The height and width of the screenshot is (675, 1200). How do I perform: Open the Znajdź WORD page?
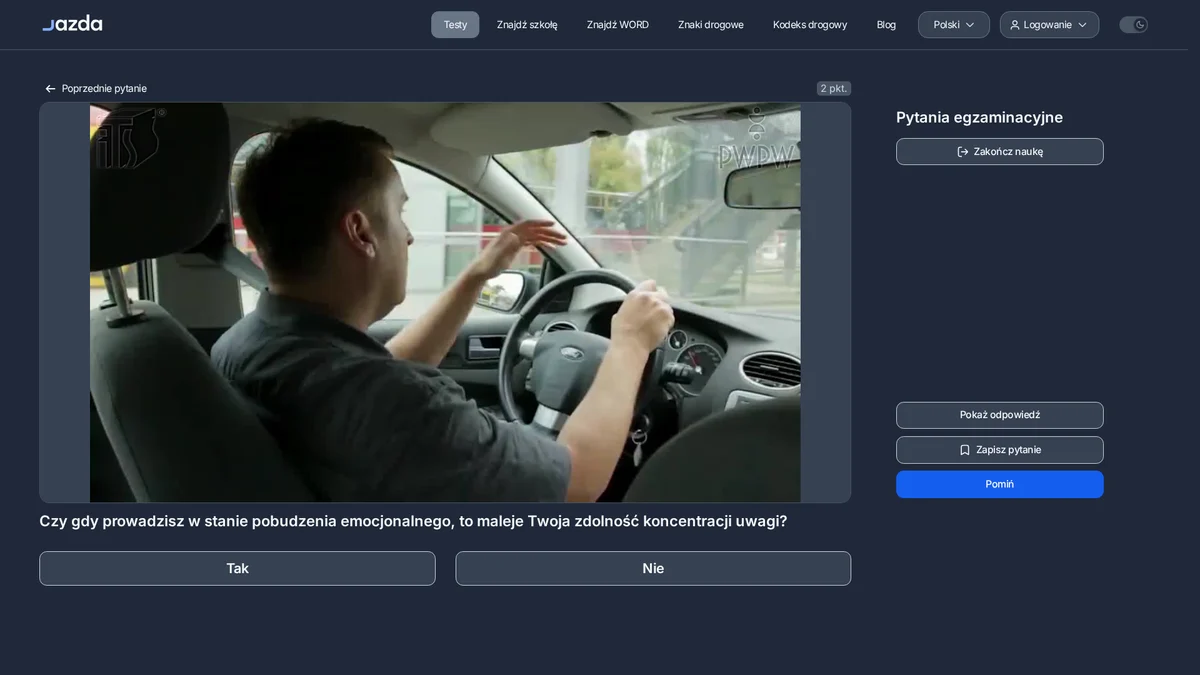coord(618,25)
